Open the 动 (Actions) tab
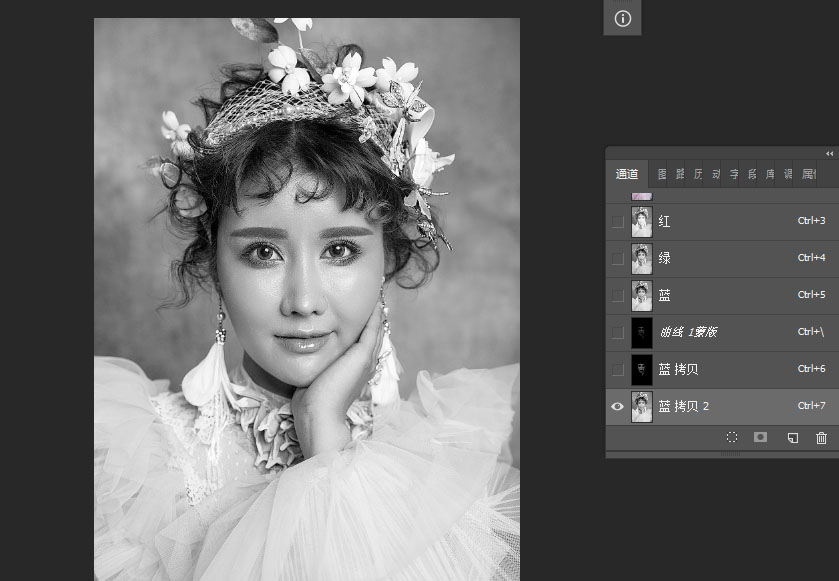This screenshot has width=839, height=581. point(716,174)
